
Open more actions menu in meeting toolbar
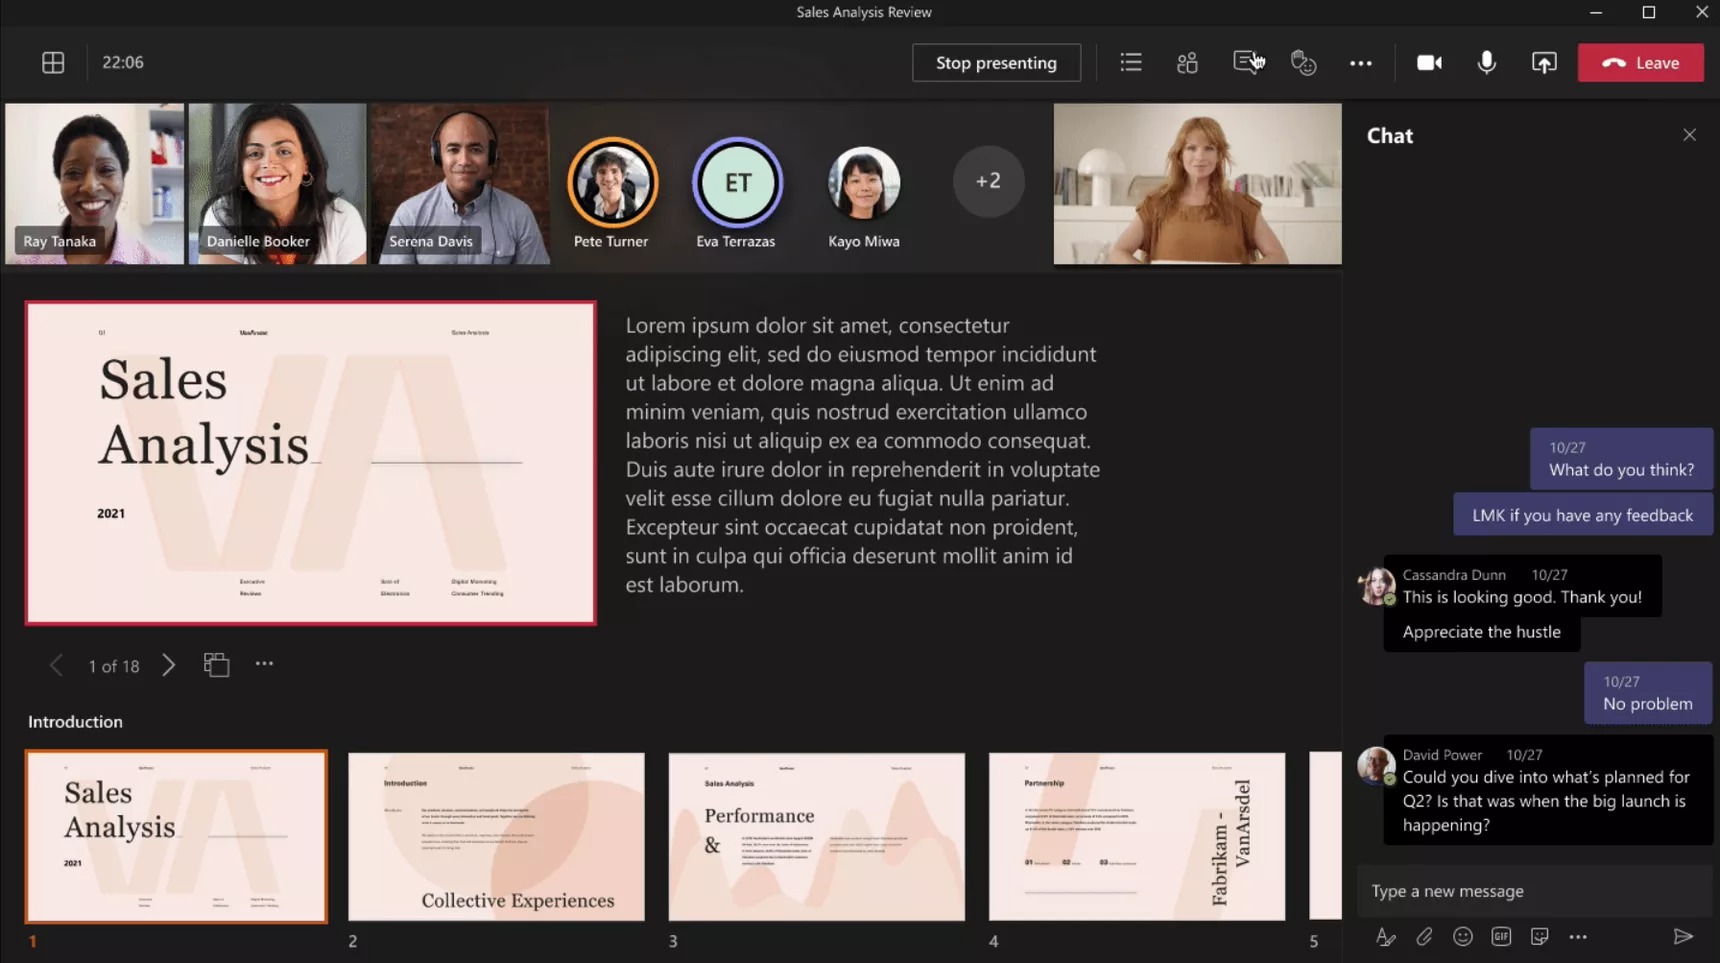(1360, 63)
